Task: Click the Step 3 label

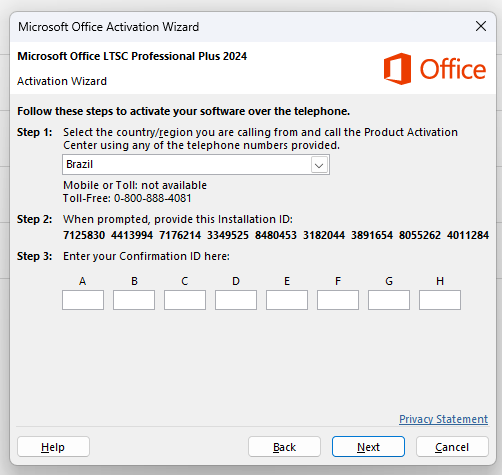Action: 35,256
